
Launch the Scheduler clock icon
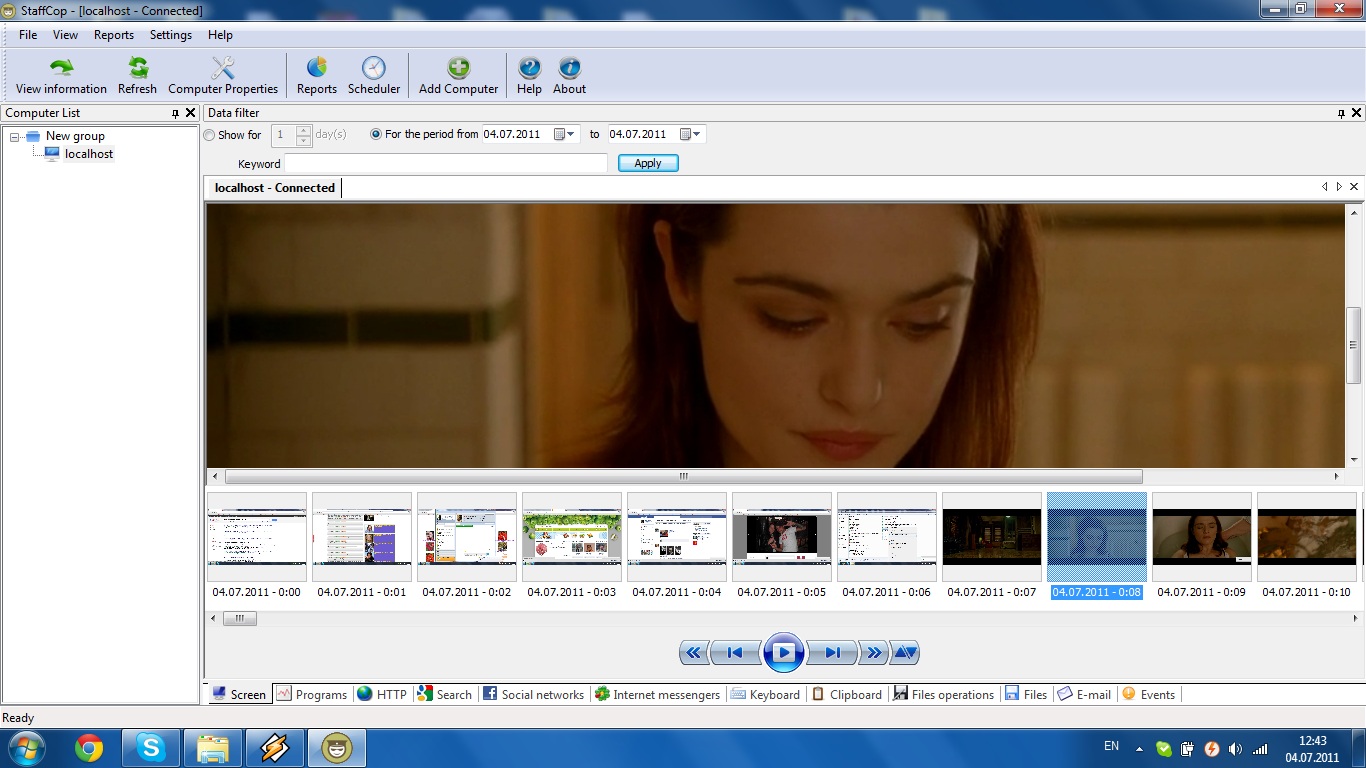374,76
